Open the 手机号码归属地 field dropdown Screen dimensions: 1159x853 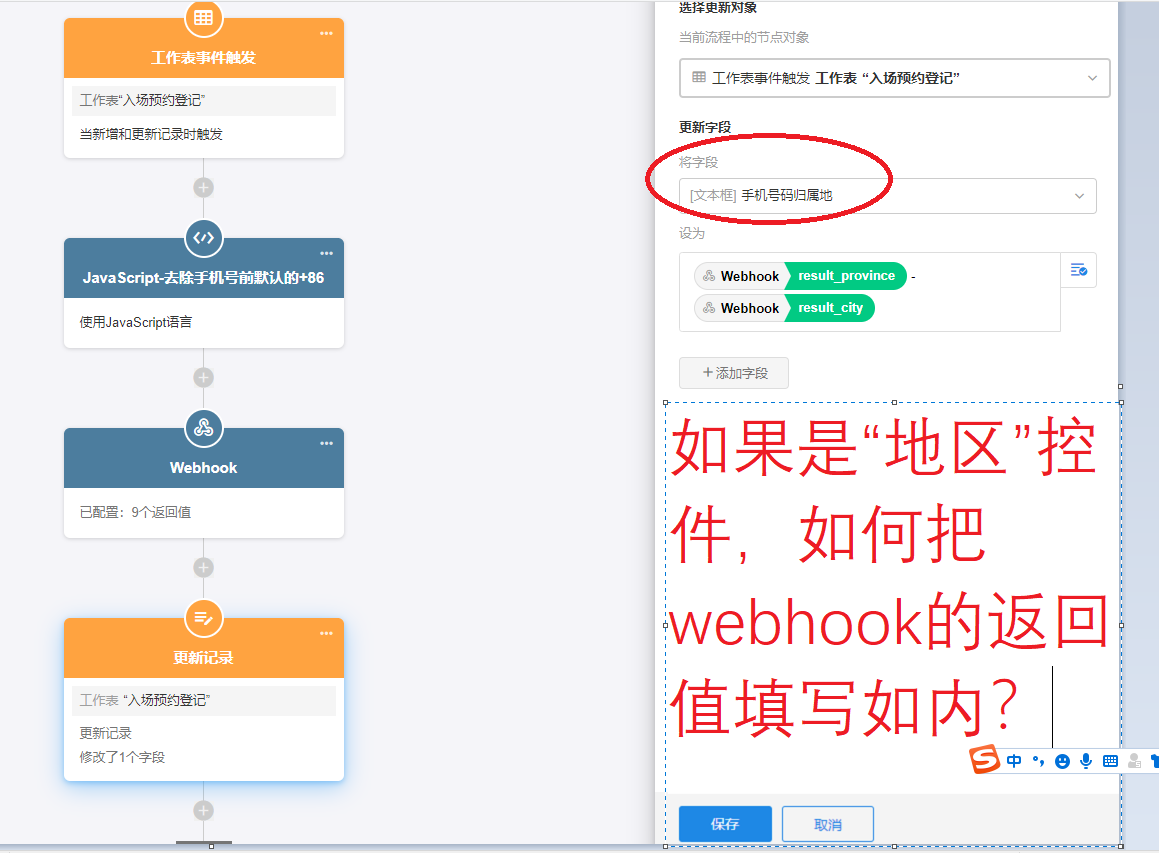point(887,196)
